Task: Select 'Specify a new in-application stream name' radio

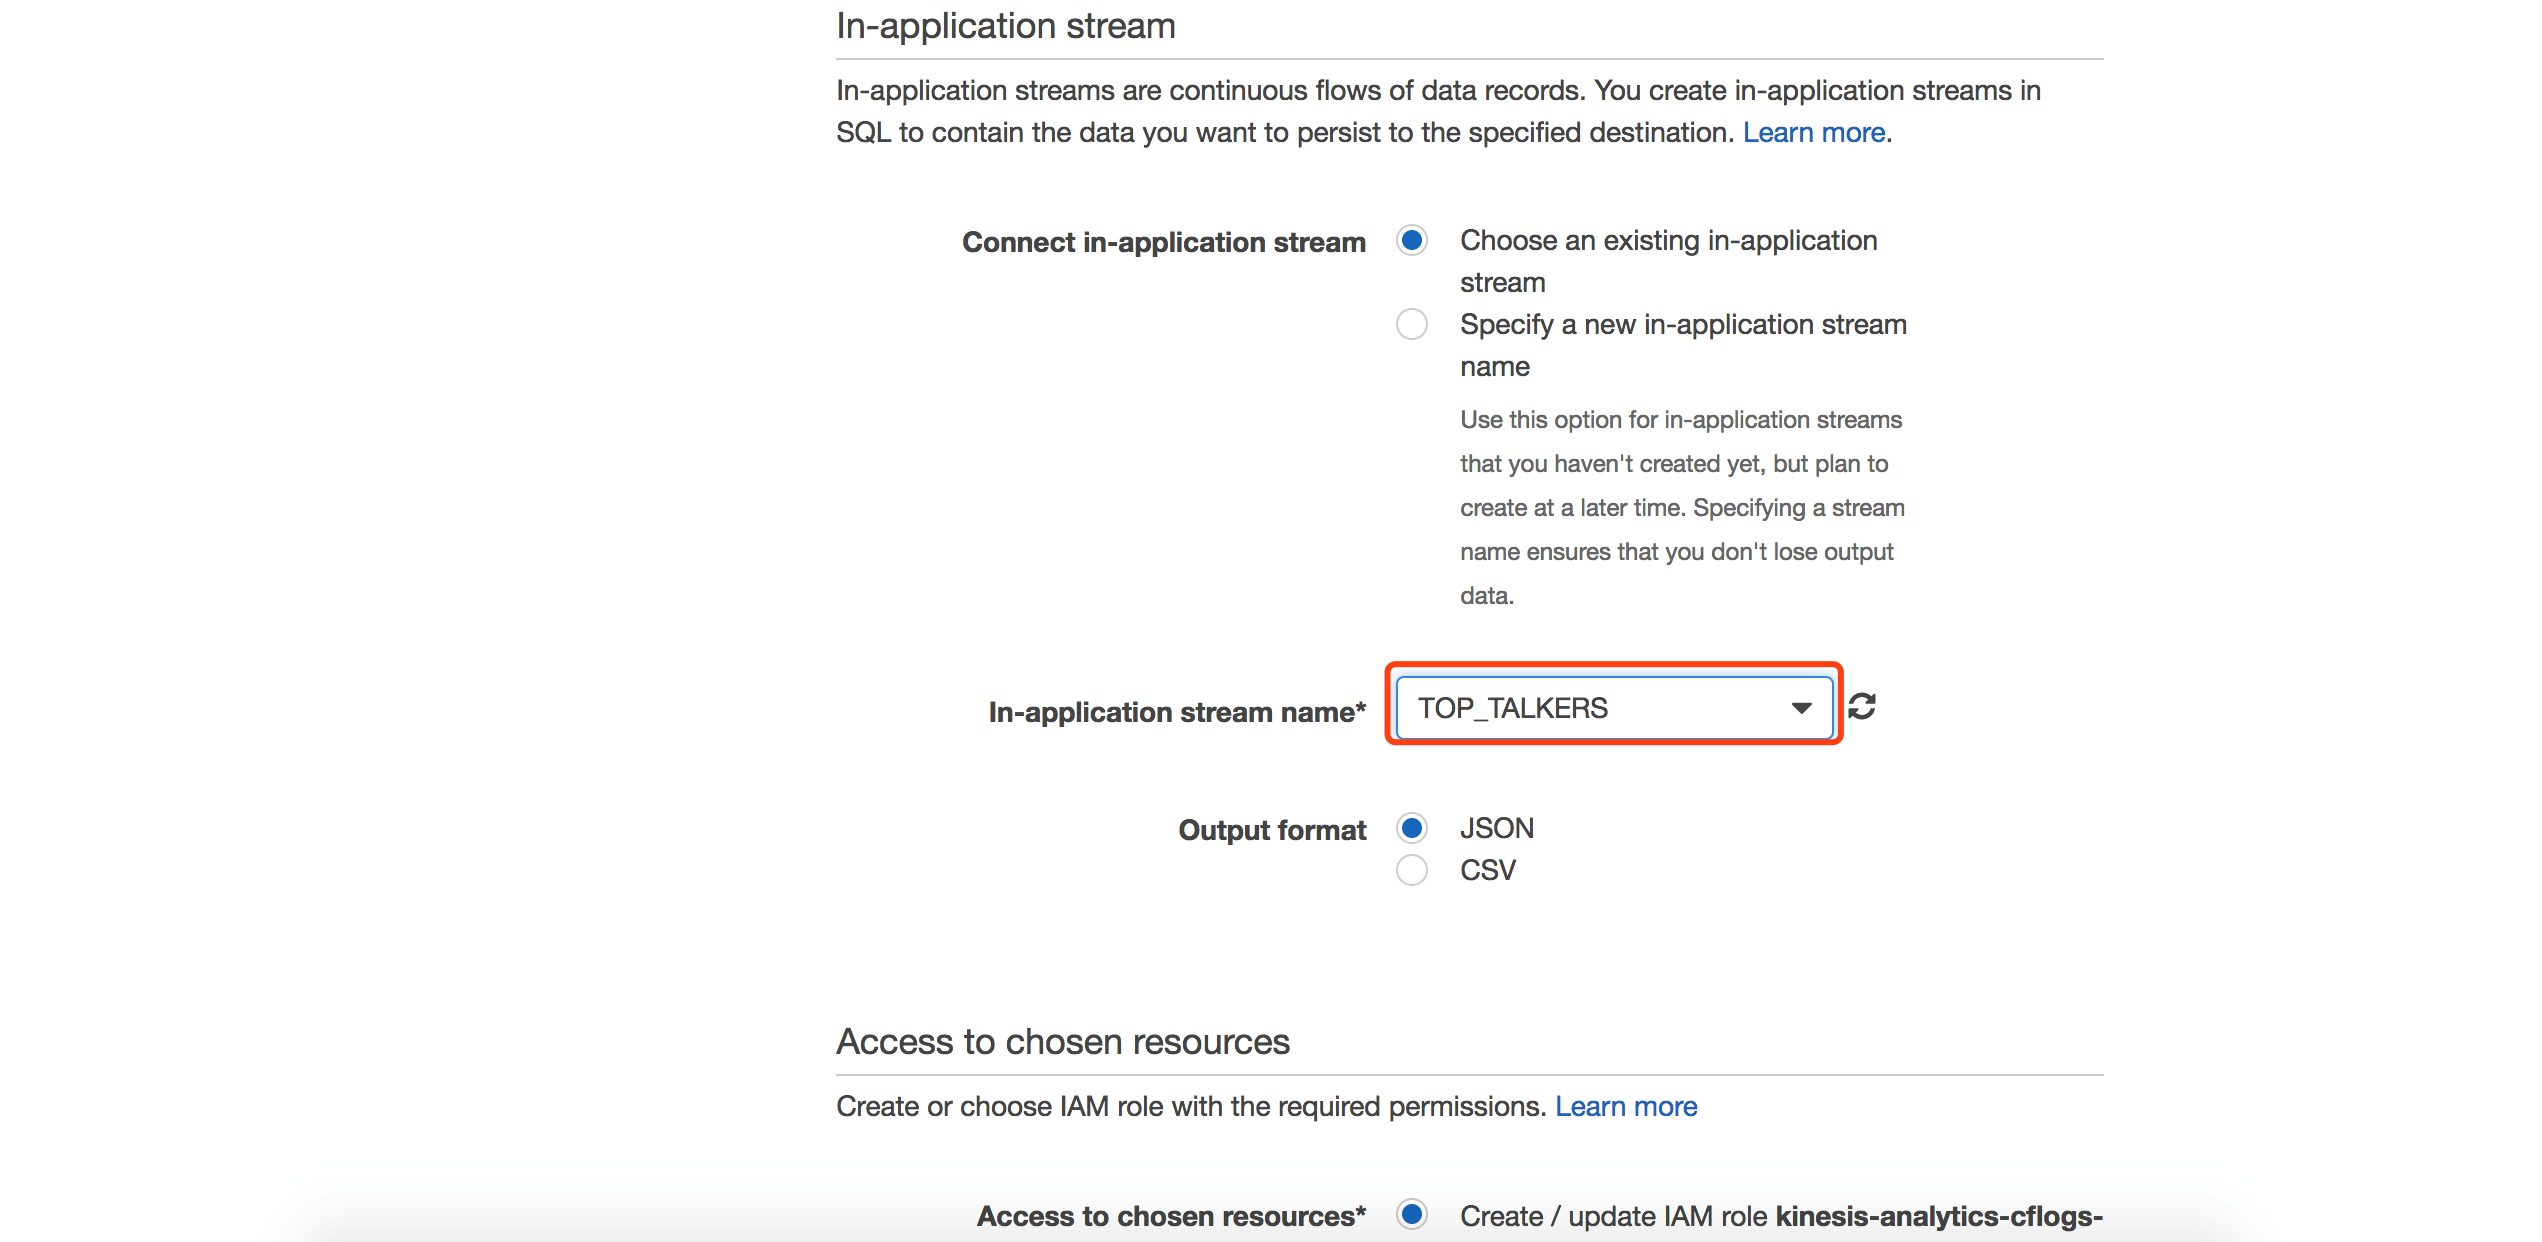Action: (1412, 325)
